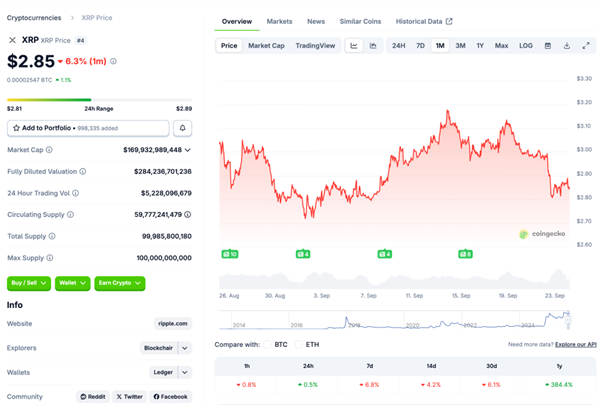Expand the Wallets list chevron
The image size is (602, 405).
(185, 372)
